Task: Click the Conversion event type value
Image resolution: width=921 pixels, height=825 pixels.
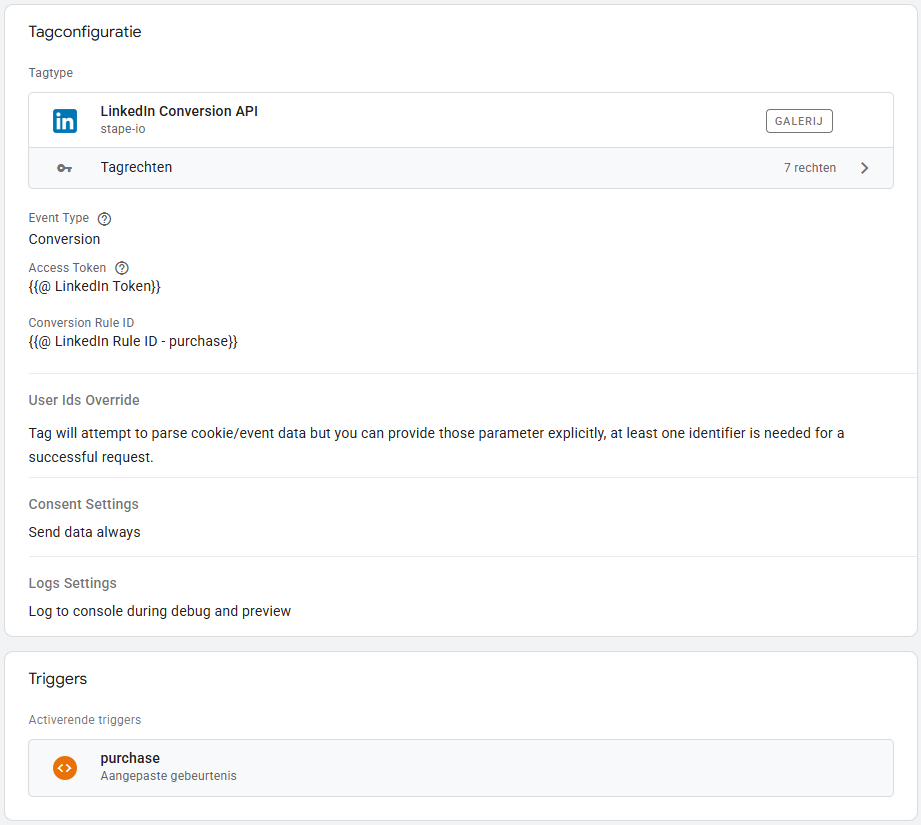Action: [x=64, y=239]
